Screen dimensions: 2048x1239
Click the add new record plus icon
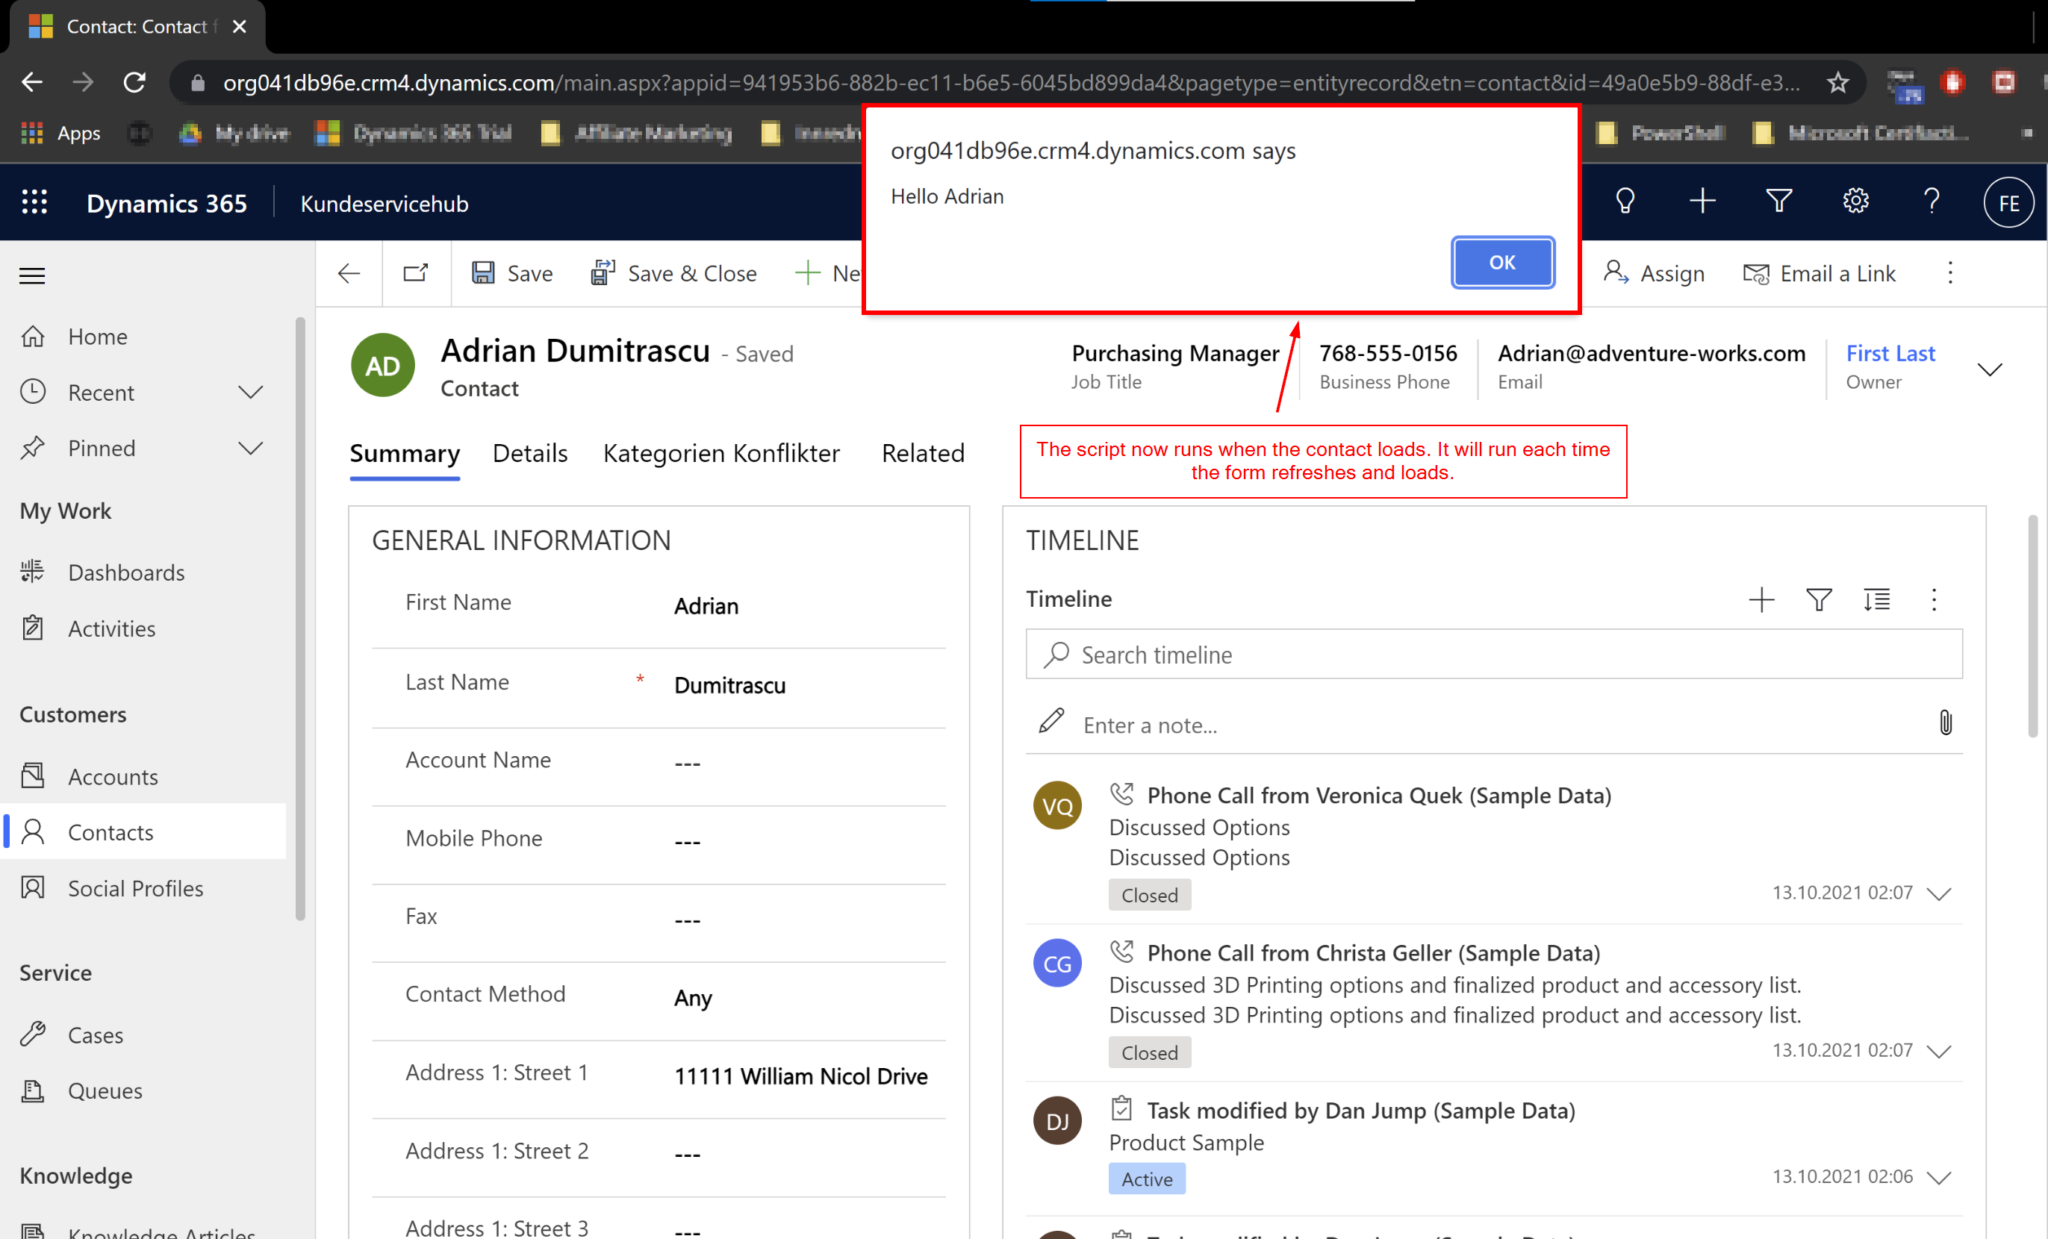1701,202
